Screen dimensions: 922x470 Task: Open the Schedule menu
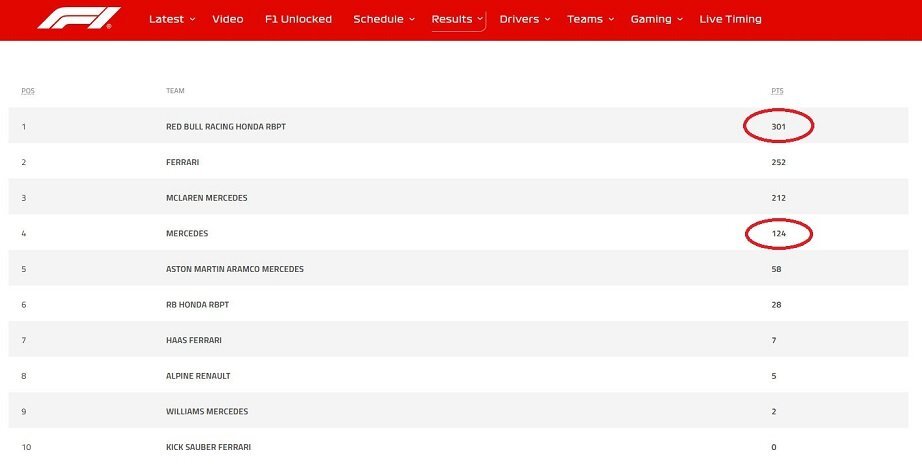pyautogui.click(x=378, y=19)
